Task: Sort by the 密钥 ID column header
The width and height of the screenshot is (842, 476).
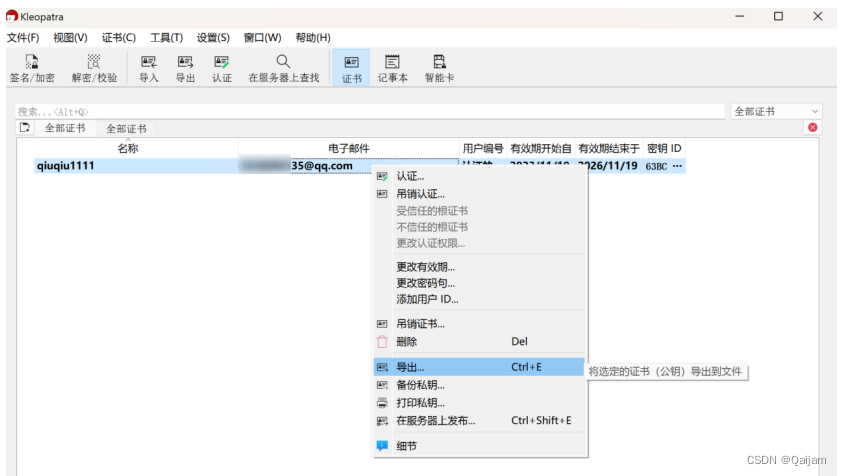Action: click(x=664, y=148)
